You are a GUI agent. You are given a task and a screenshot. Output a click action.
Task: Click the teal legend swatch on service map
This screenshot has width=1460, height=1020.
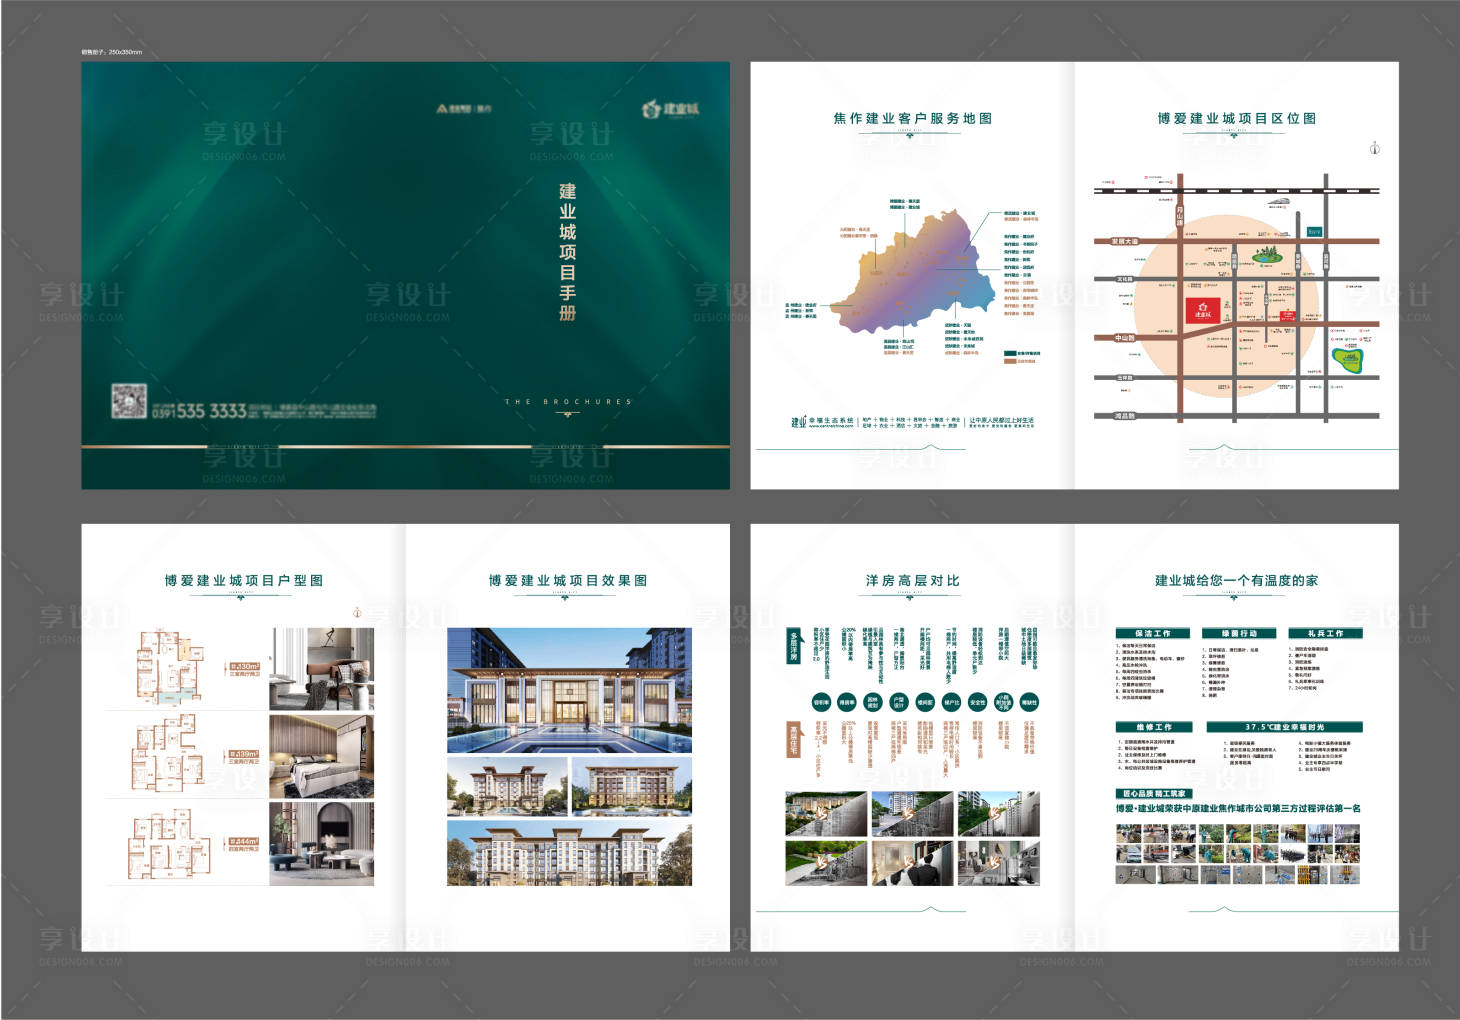[1010, 353]
